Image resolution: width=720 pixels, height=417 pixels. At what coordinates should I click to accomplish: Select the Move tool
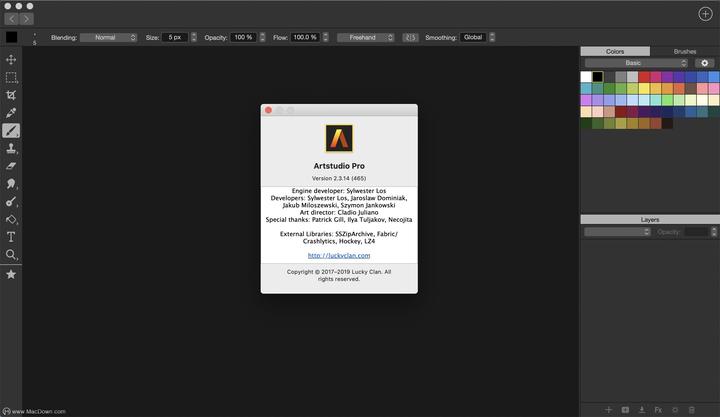coord(11,60)
